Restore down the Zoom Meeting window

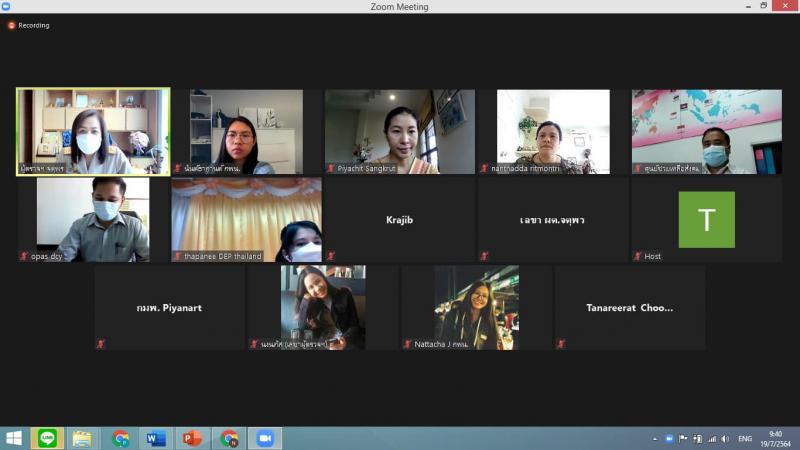tap(764, 6)
